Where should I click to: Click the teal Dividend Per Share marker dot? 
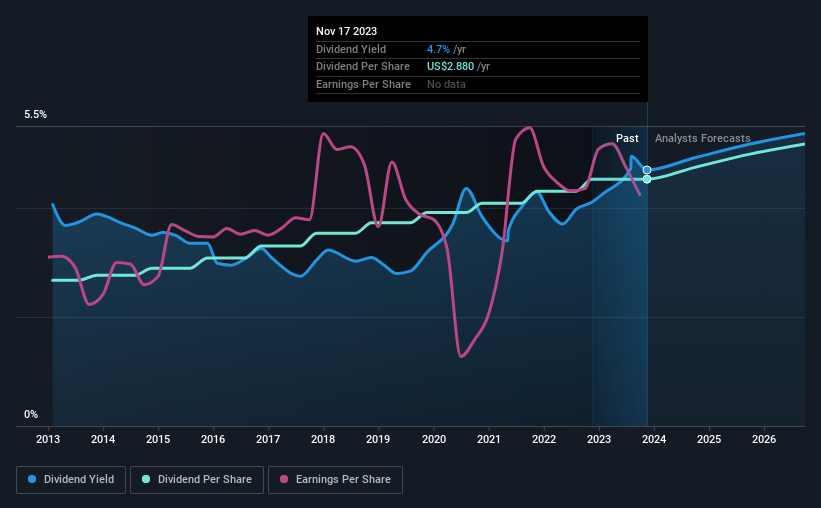click(x=647, y=179)
